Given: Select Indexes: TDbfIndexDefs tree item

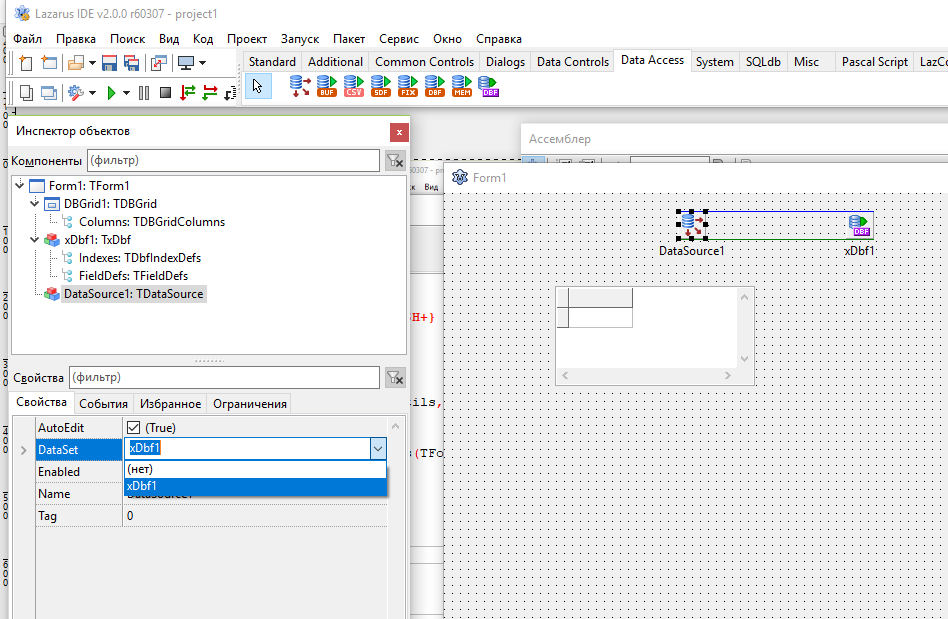Looking at the screenshot, I should [140, 258].
